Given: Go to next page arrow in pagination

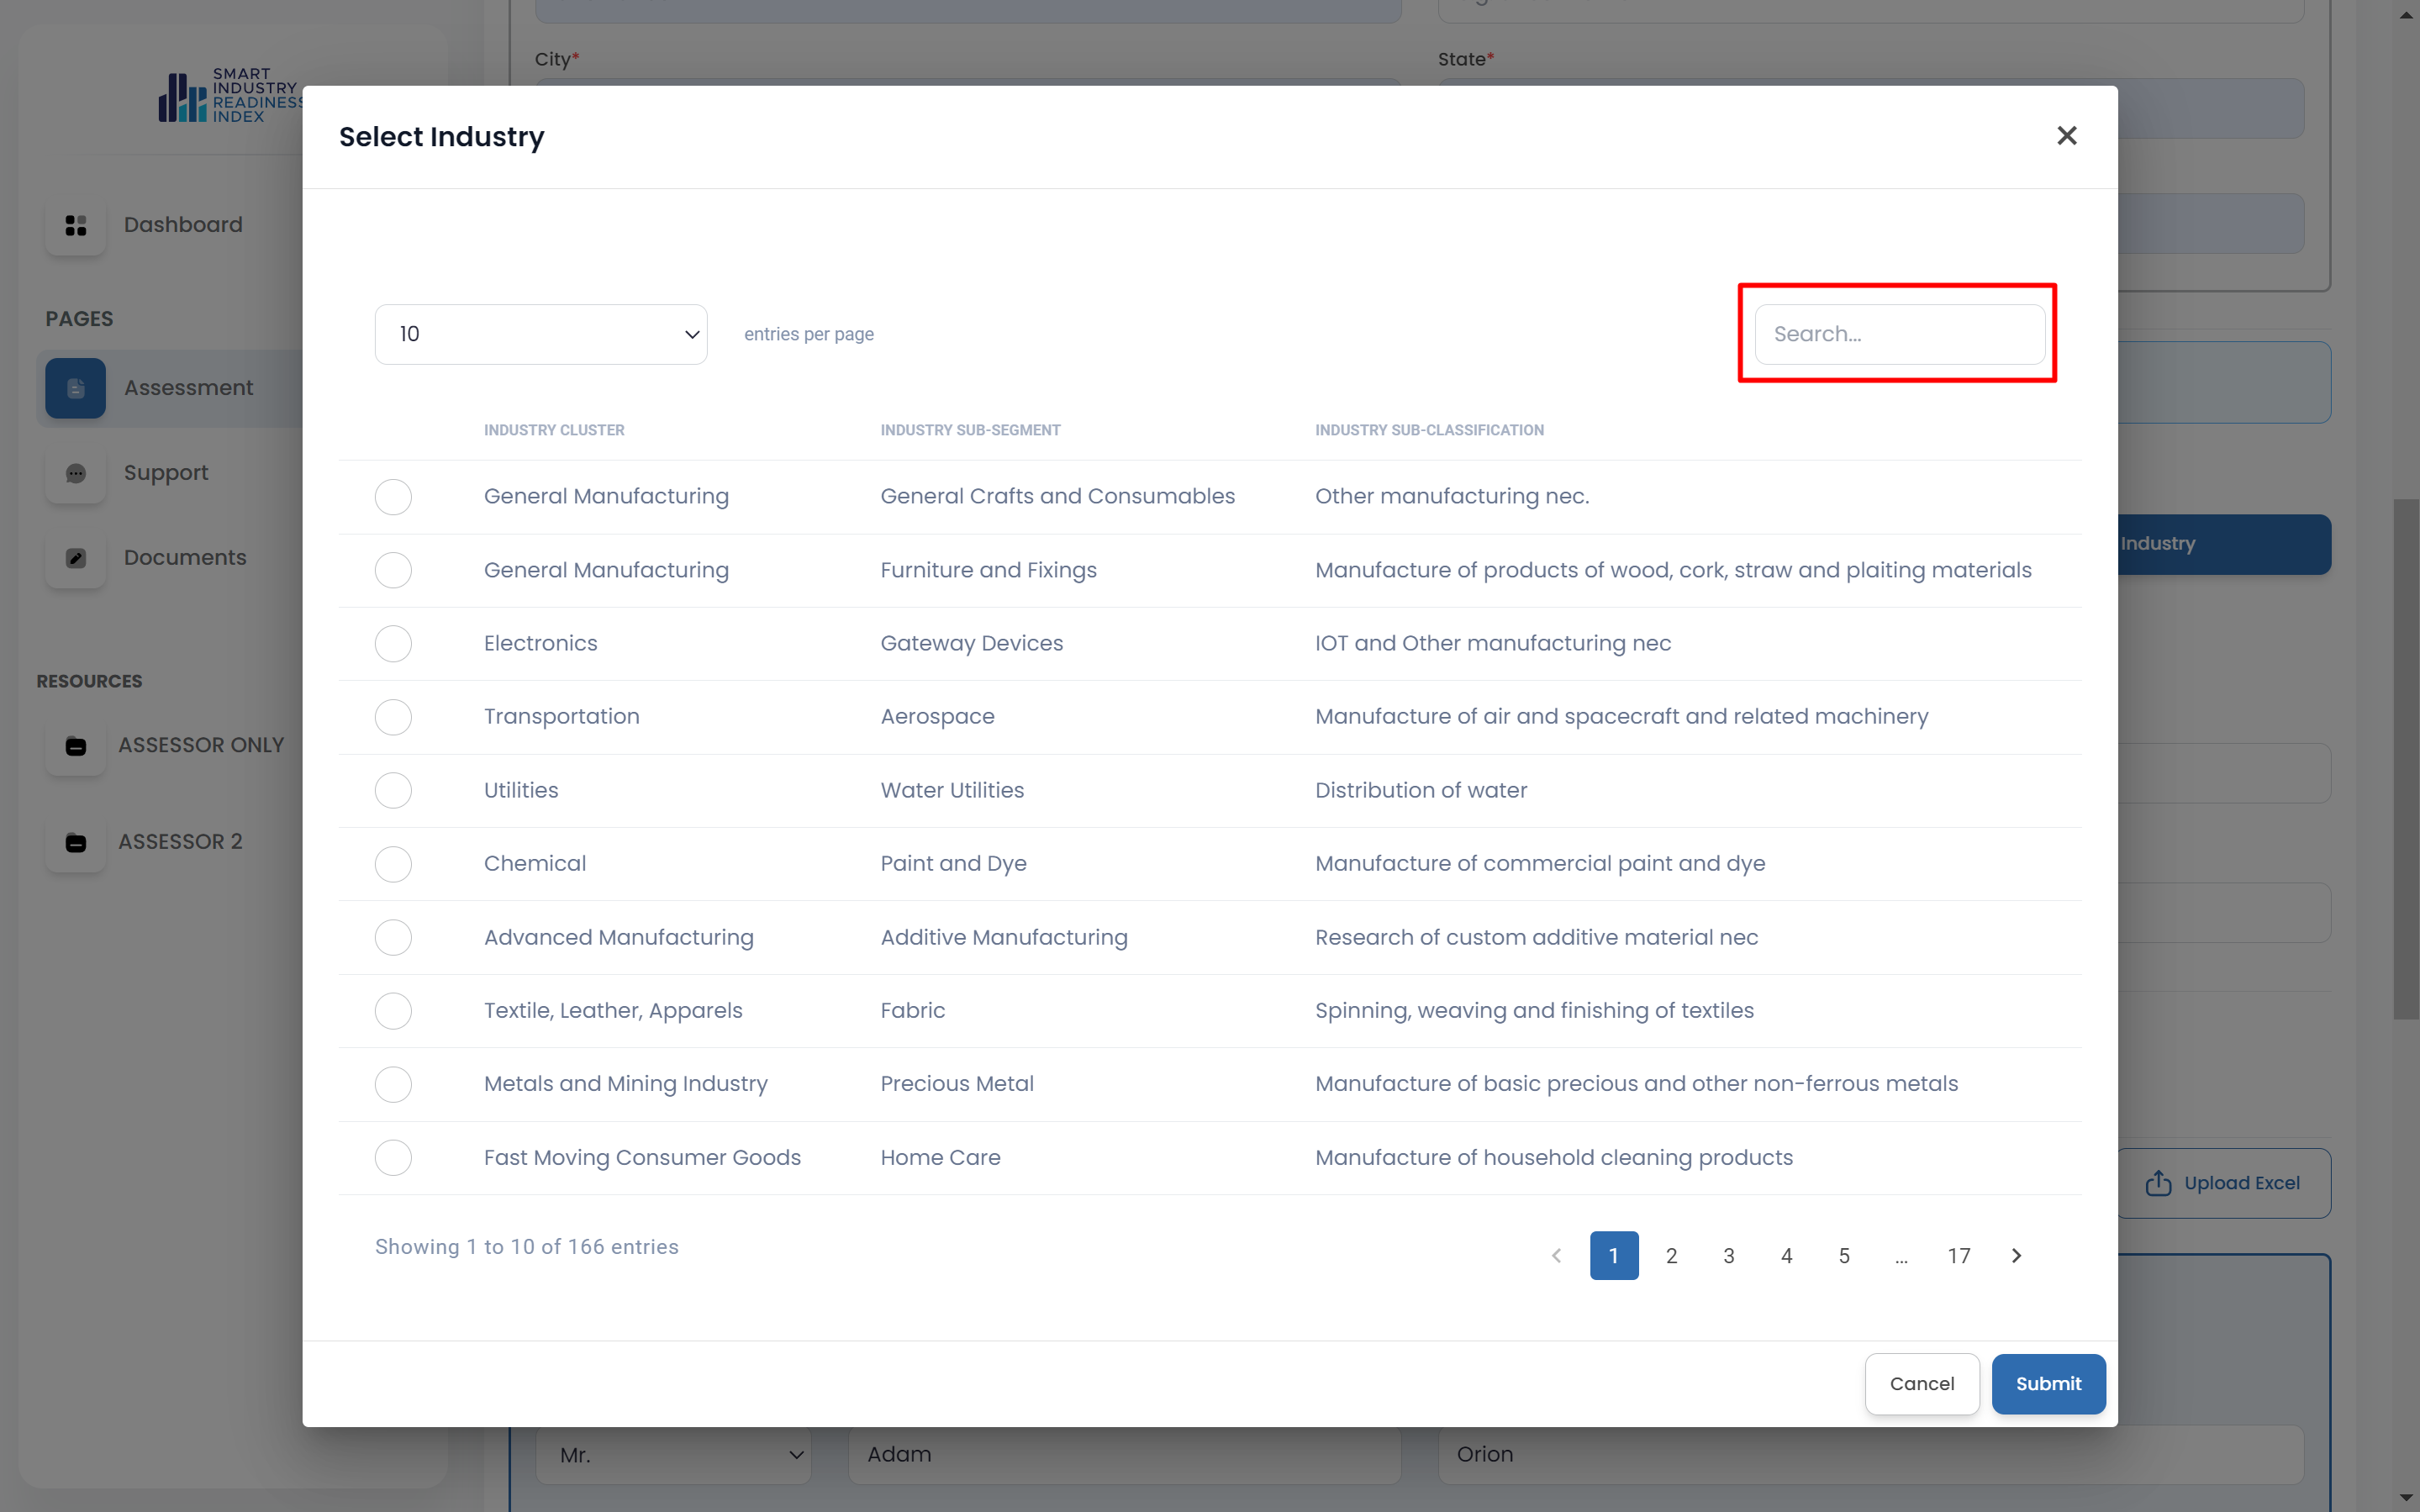Looking at the screenshot, I should pos(2016,1256).
